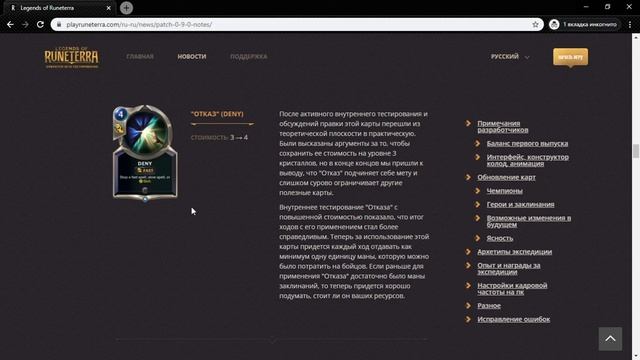Click the chevron beside Баланс первого выпуска
Screen dimensions: 640x360
tap(478, 143)
